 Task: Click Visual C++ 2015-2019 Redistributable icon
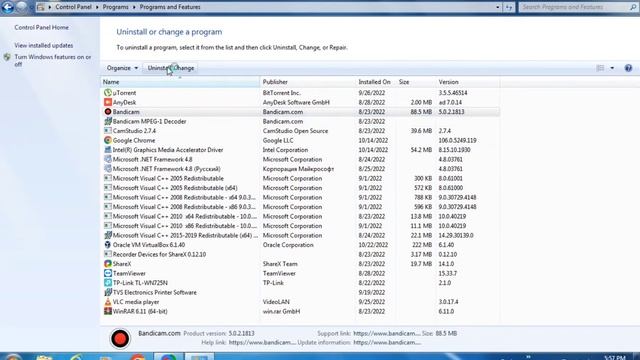[108, 235]
